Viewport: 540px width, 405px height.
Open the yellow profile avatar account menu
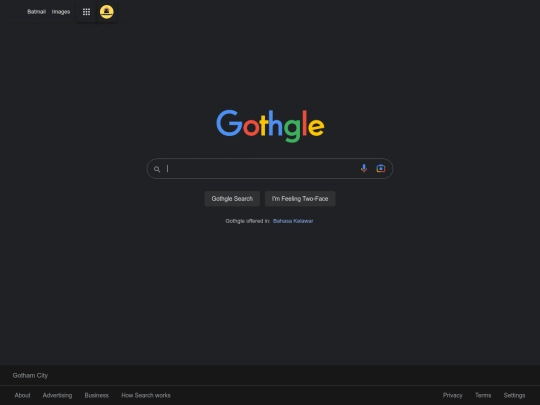(x=106, y=12)
